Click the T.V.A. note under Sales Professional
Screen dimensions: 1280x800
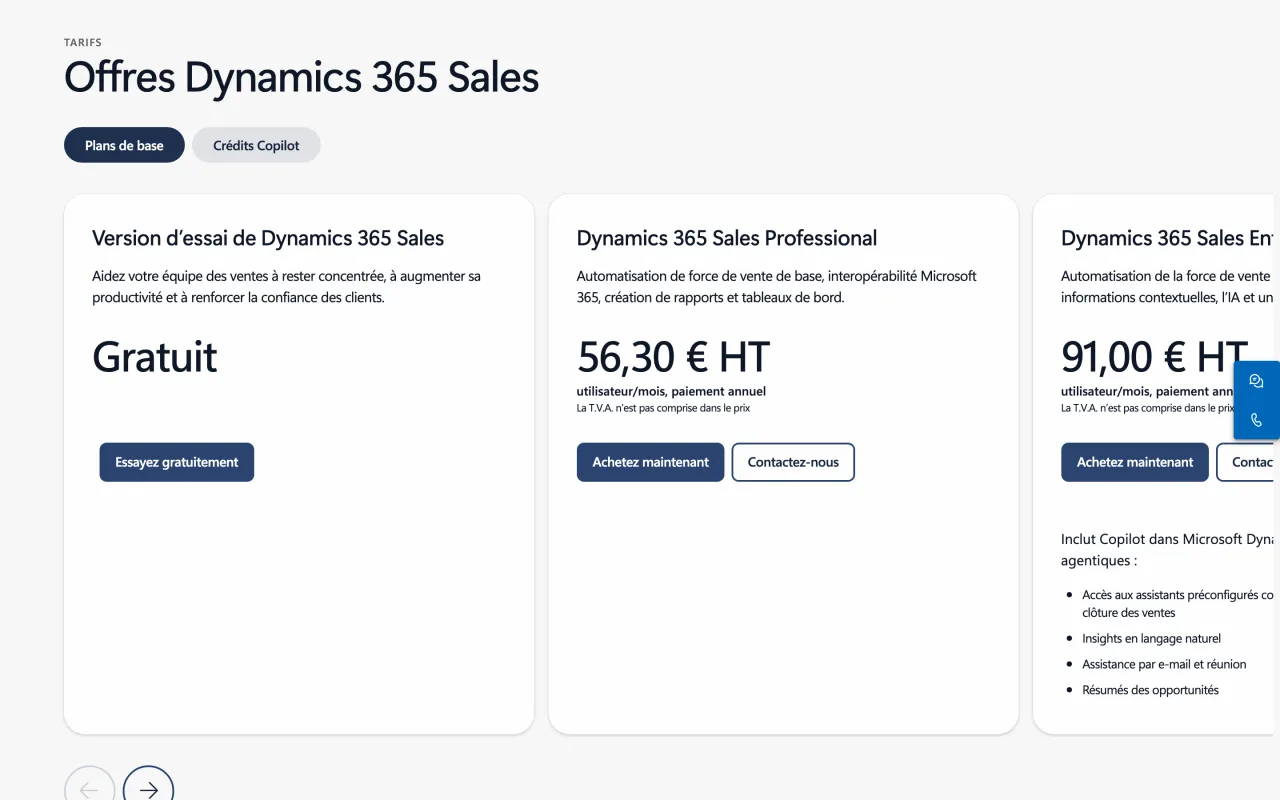tap(663, 408)
